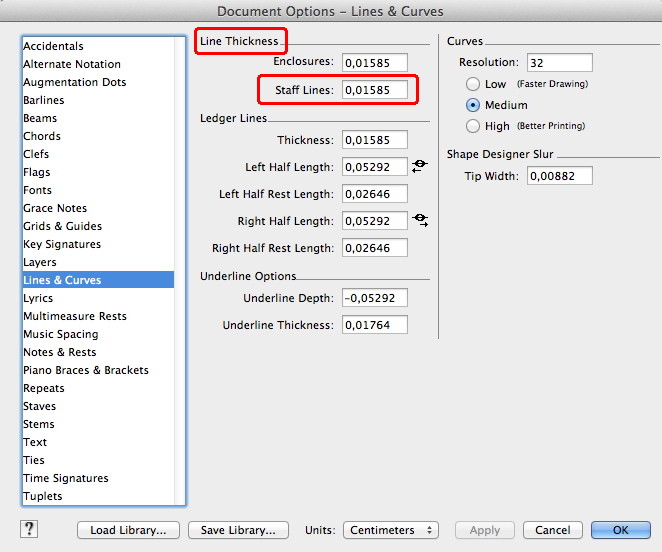Open Piano Braces & Brackets category

coord(86,370)
